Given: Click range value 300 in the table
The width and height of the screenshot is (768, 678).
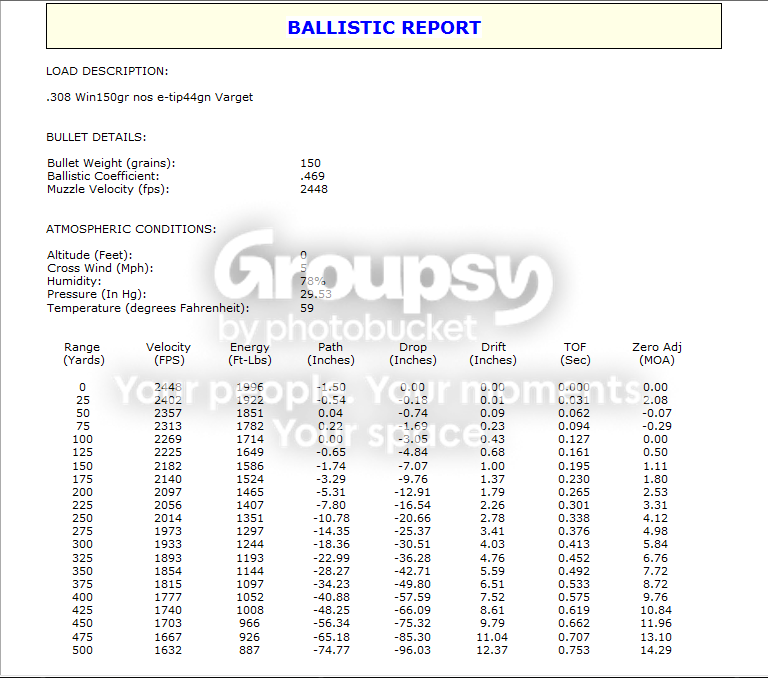Looking at the screenshot, I should coord(82,544).
